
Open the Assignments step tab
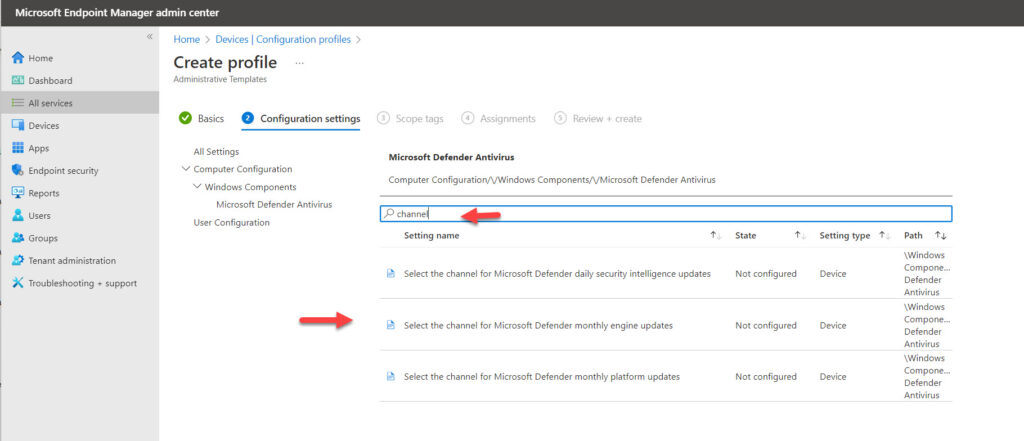click(498, 119)
